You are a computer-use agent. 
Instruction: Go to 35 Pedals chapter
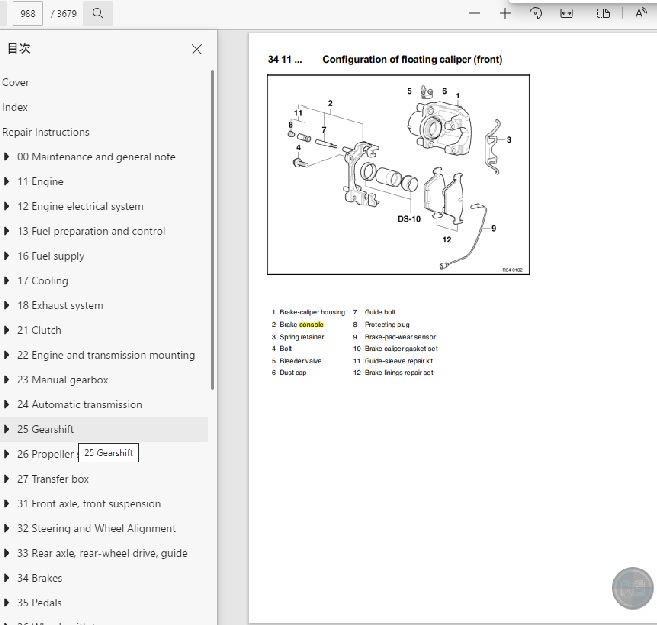39,603
